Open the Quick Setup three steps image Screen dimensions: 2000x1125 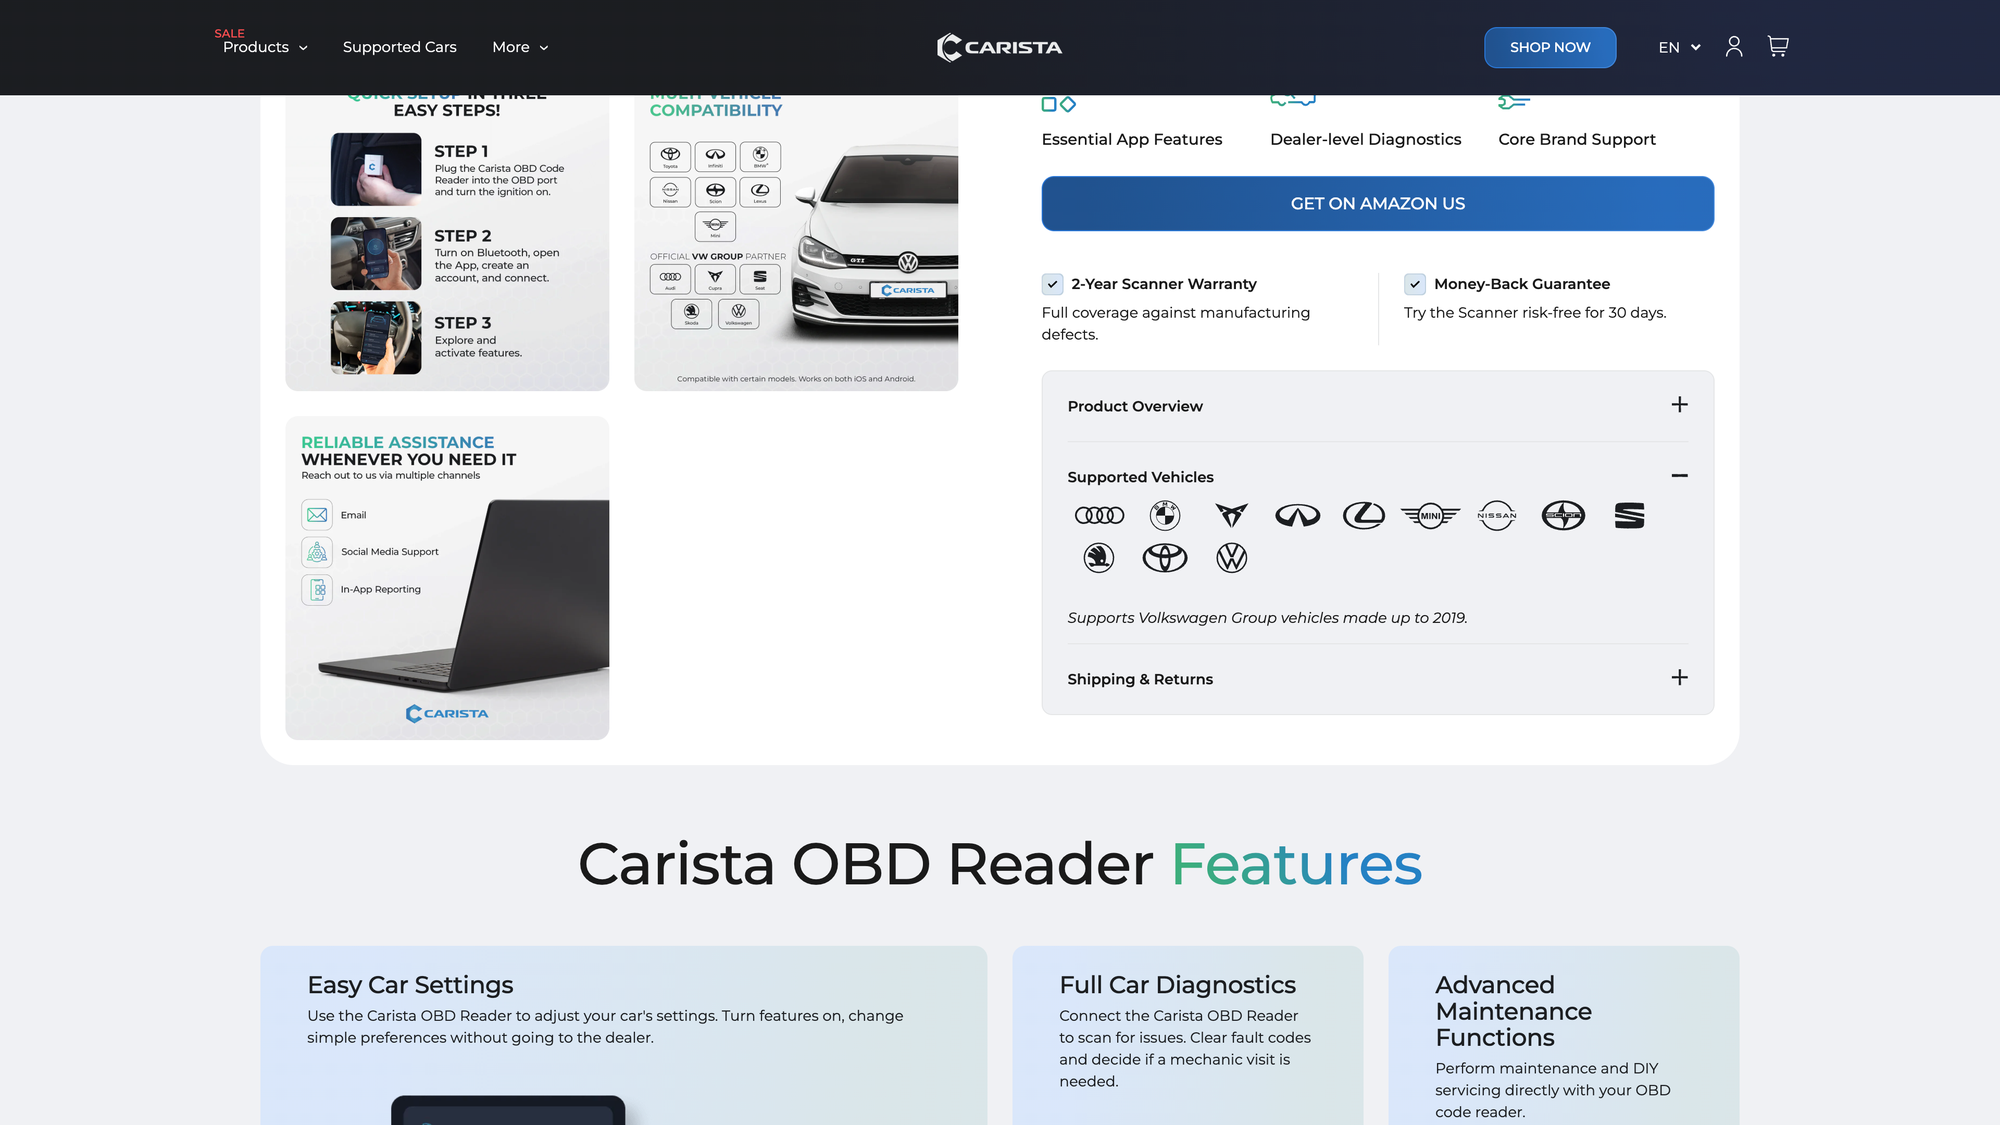click(x=447, y=243)
